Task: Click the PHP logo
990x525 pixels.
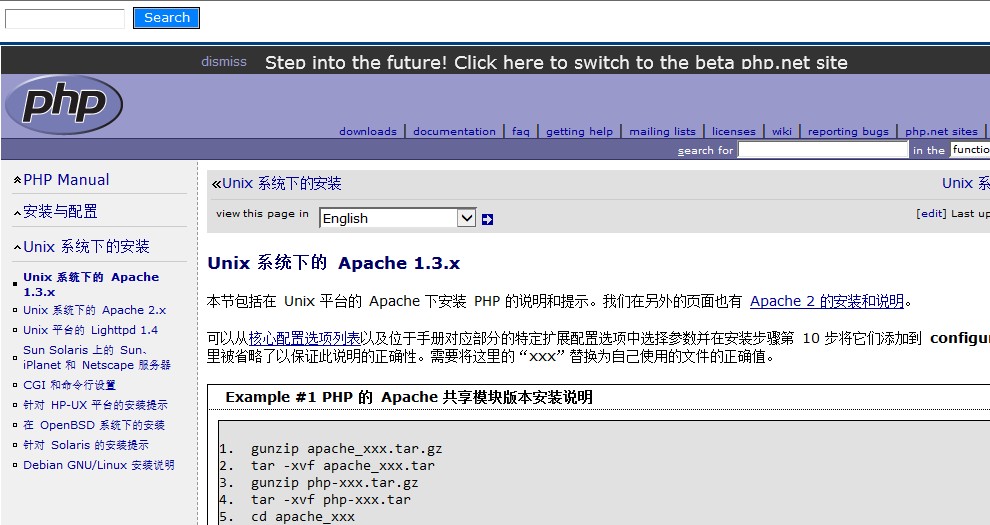Action: 64,104
